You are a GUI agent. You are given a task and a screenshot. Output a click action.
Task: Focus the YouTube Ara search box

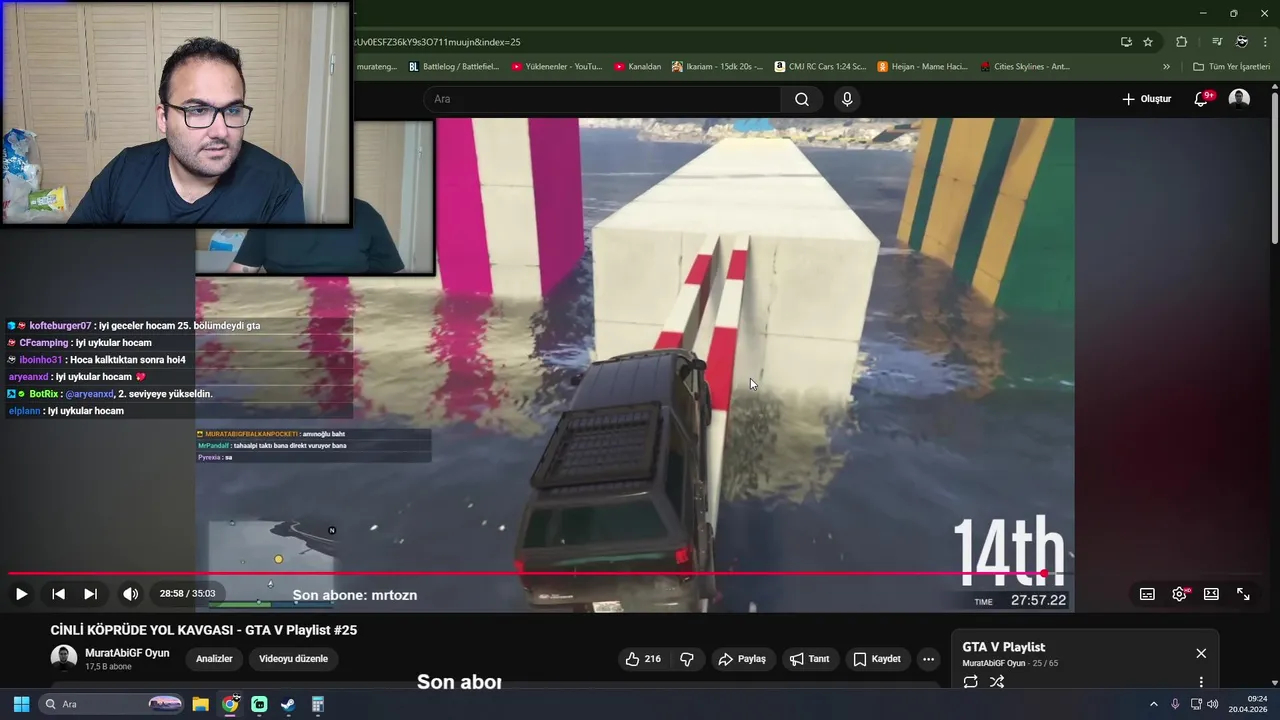tap(603, 99)
